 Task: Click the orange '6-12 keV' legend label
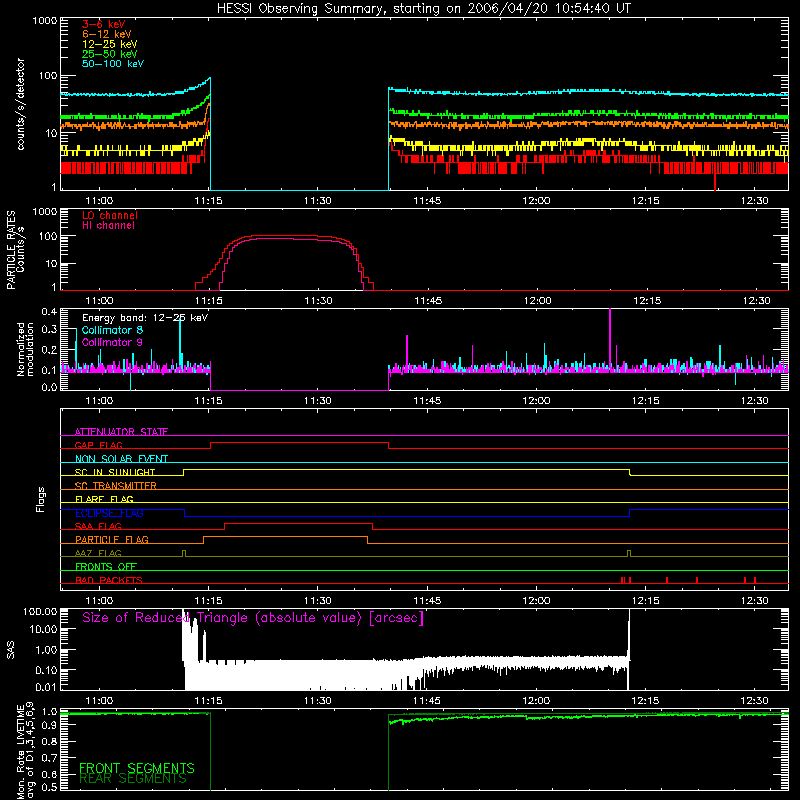[107, 34]
